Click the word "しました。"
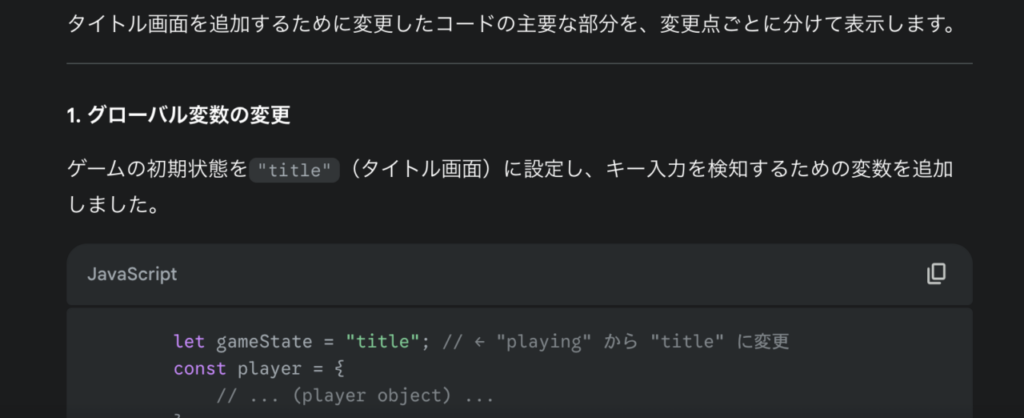The image size is (1024, 418). [x=113, y=204]
